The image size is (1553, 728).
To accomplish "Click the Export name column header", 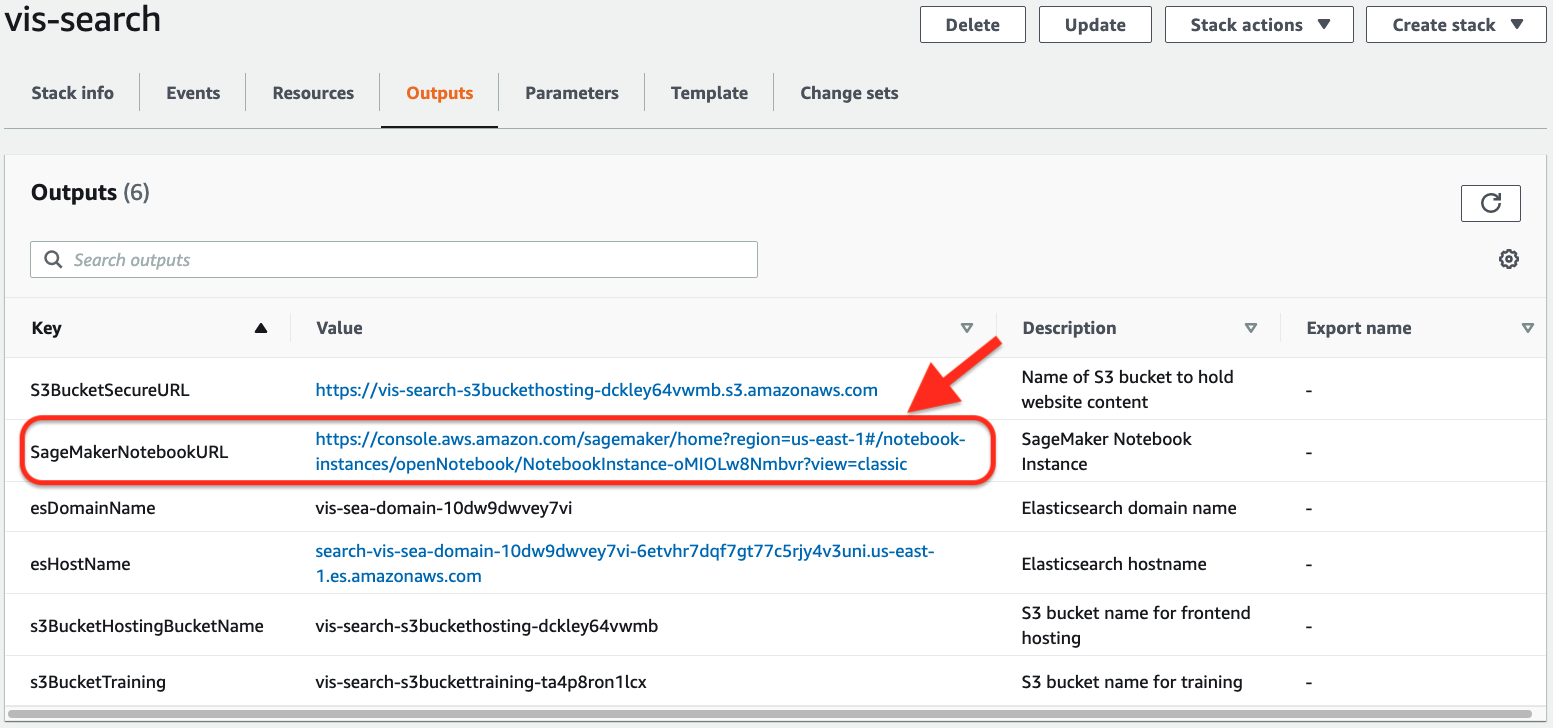I will pyautogui.click(x=1359, y=328).
